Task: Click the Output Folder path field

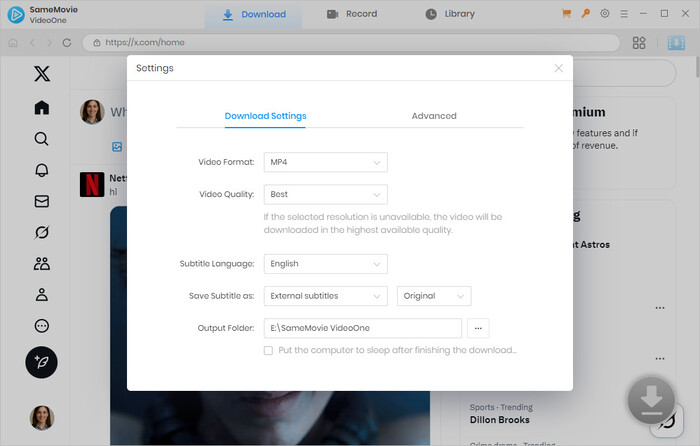Action: (x=362, y=328)
